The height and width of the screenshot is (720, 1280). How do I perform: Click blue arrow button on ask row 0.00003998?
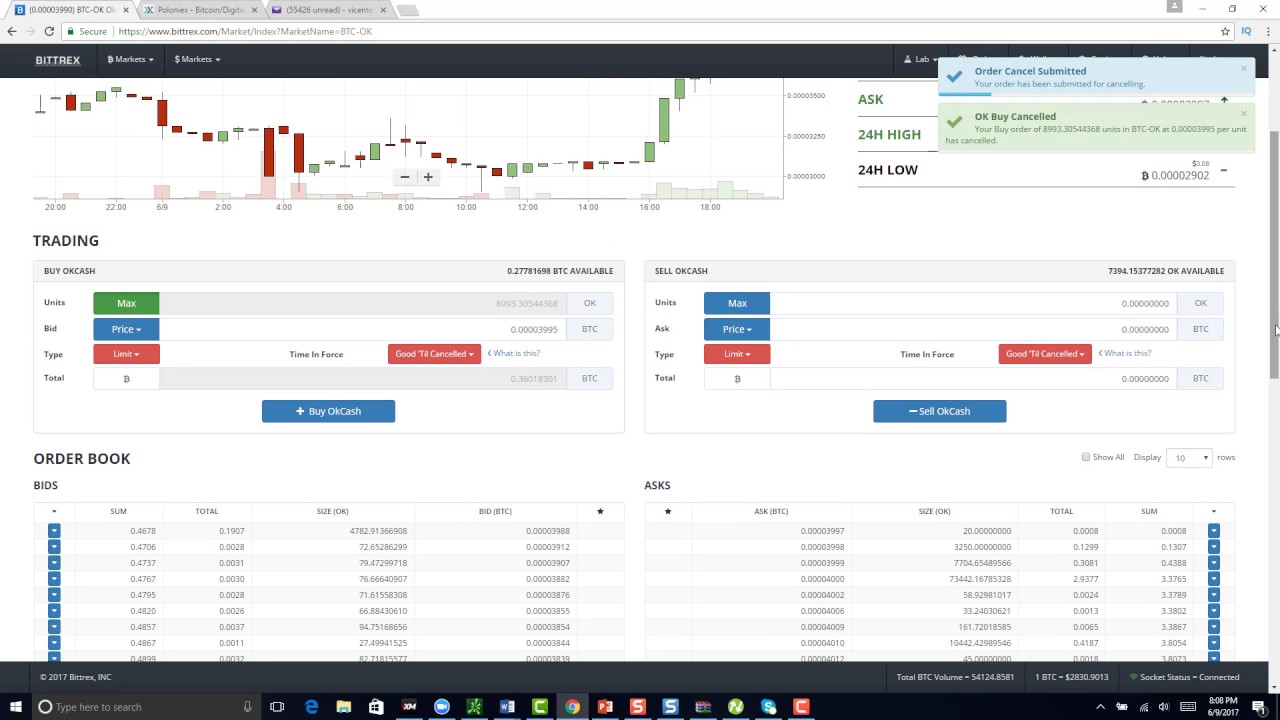tap(1213, 547)
